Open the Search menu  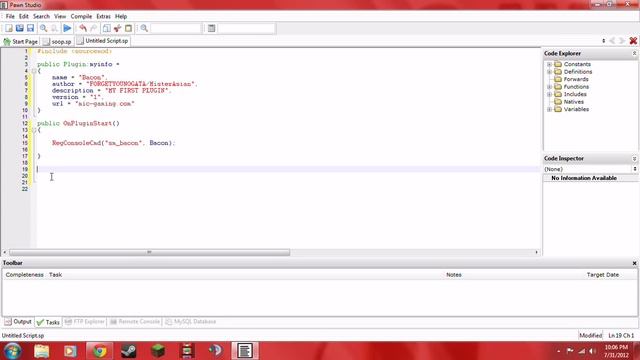[x=41, y=16]
